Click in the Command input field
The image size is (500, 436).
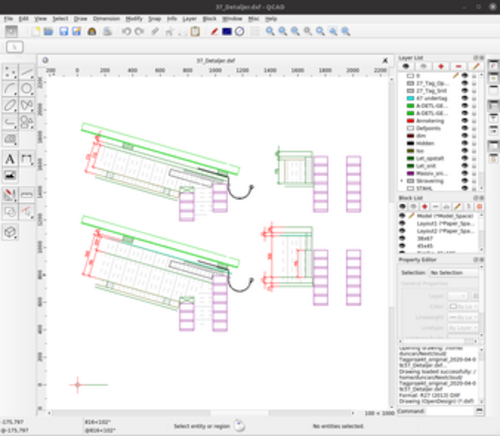(450, 411)
